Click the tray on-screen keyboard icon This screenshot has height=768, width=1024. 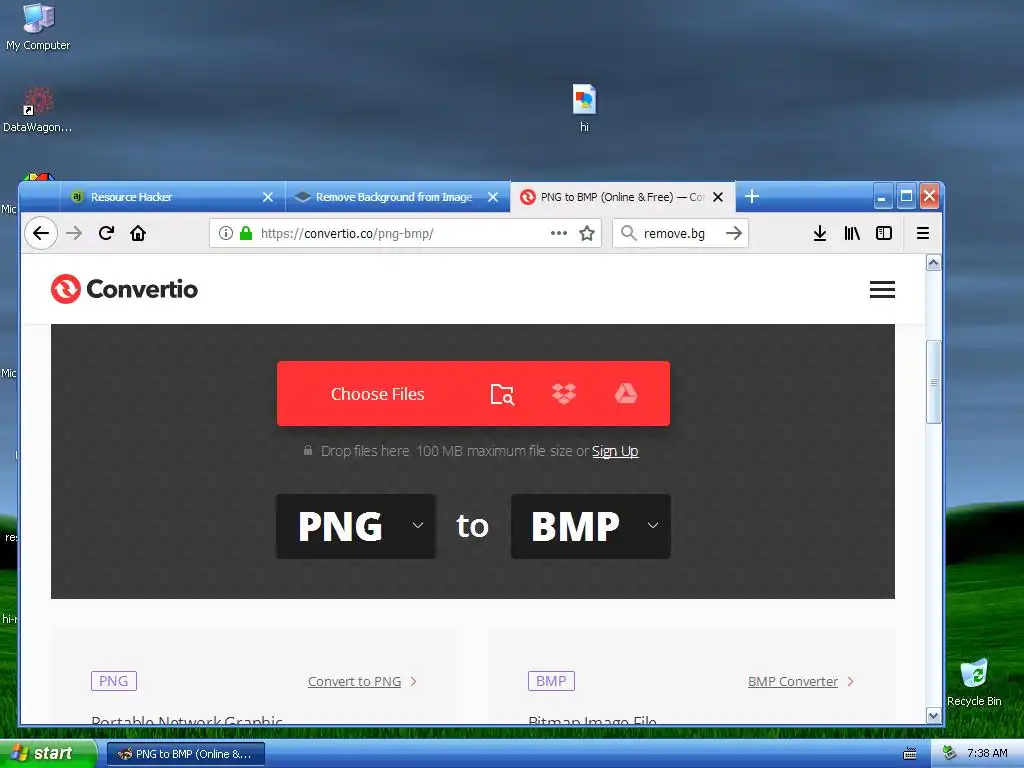click(x=910, y=754)
